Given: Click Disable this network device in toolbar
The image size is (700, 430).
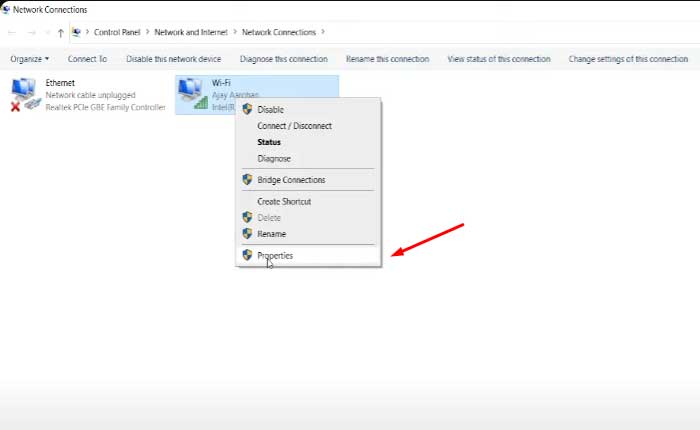Looking at the screenshot, I should (x=173, y=59).
